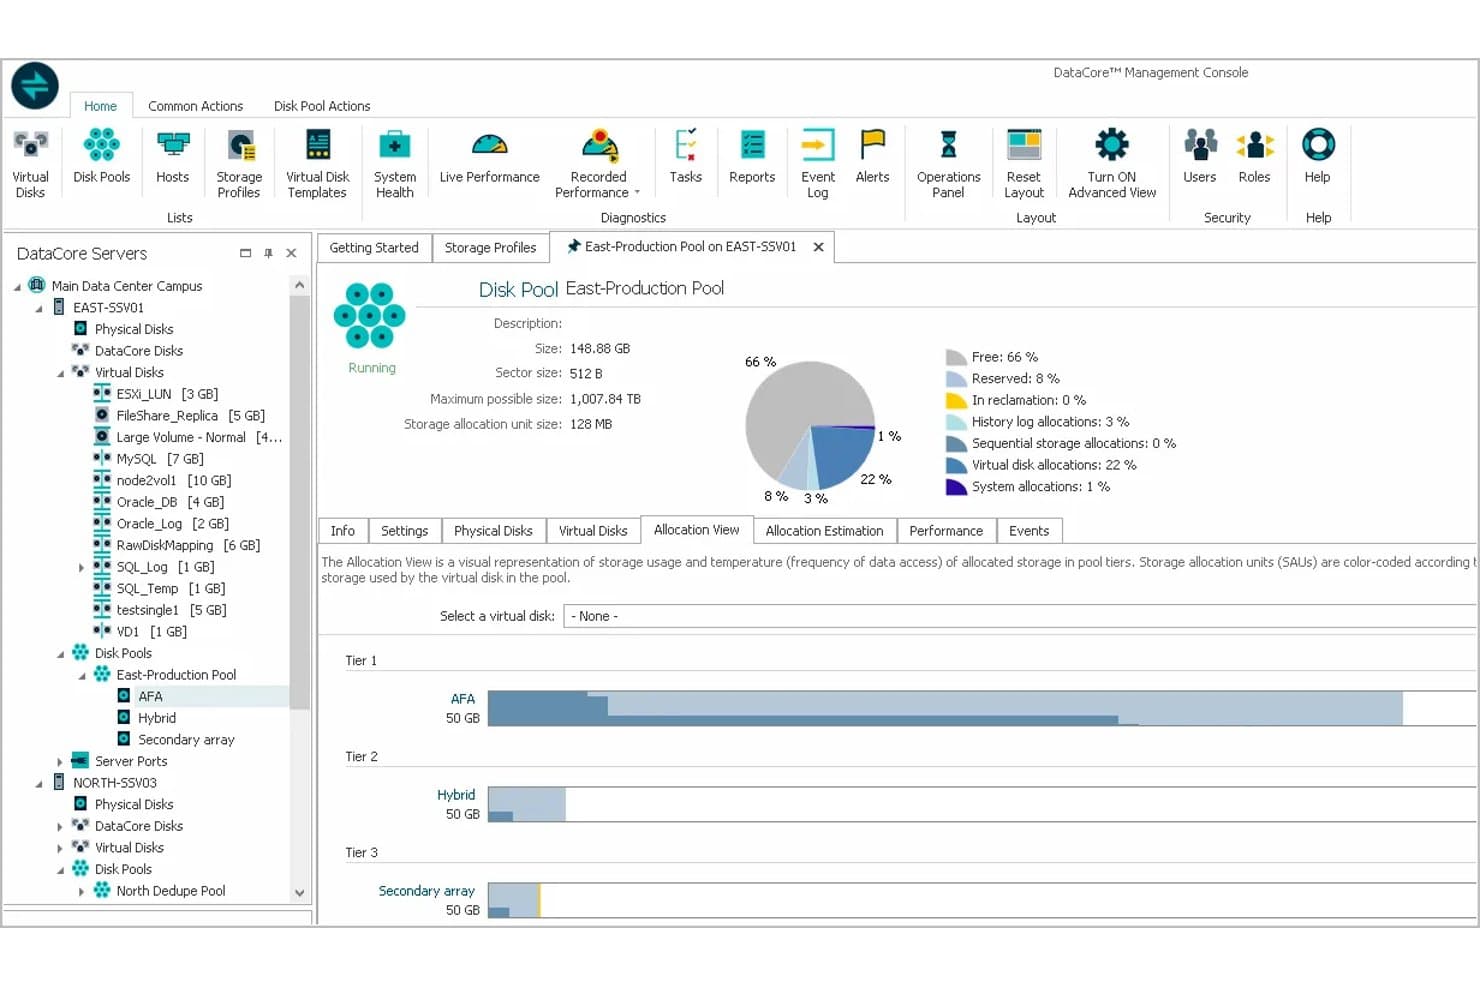The image size is (1480, 987).
Task: Click Virtual disk allocations legend swatch
Action: coord(956,465)
